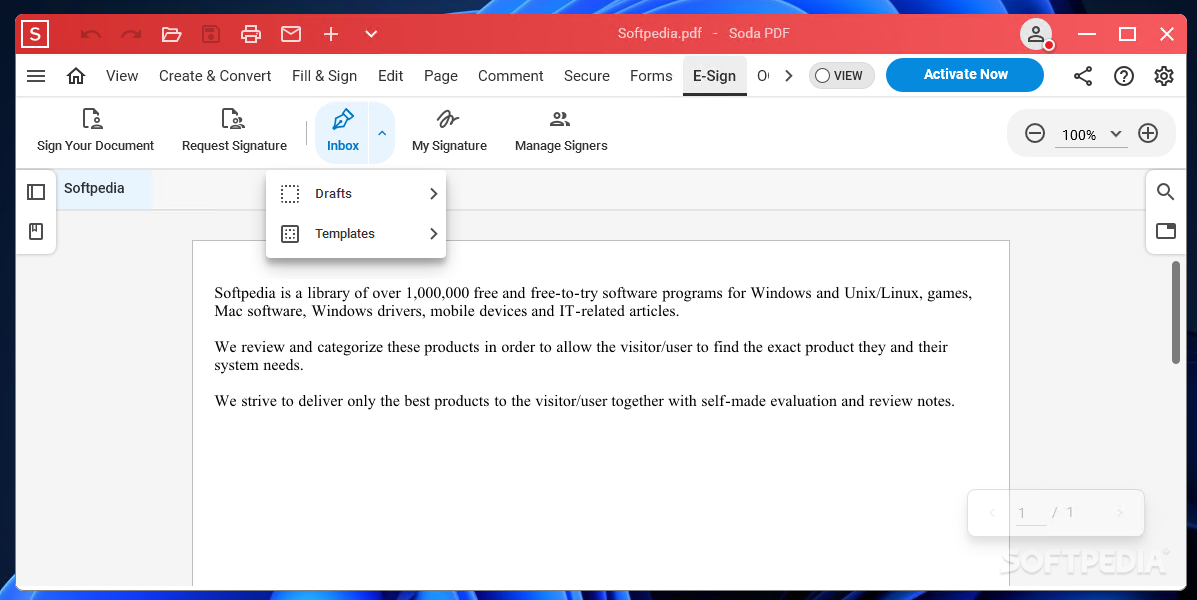Save the document with the disk icon

(211, 34)
